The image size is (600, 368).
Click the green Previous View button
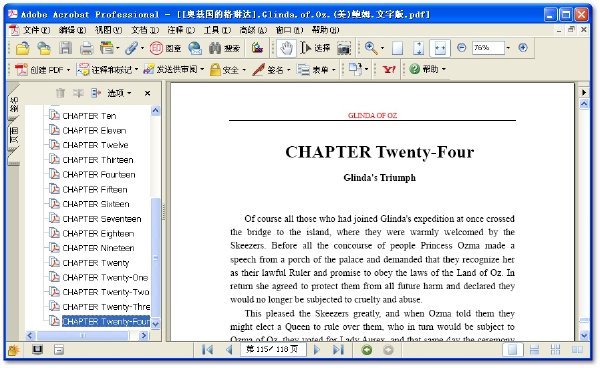[x=367, y=350]
